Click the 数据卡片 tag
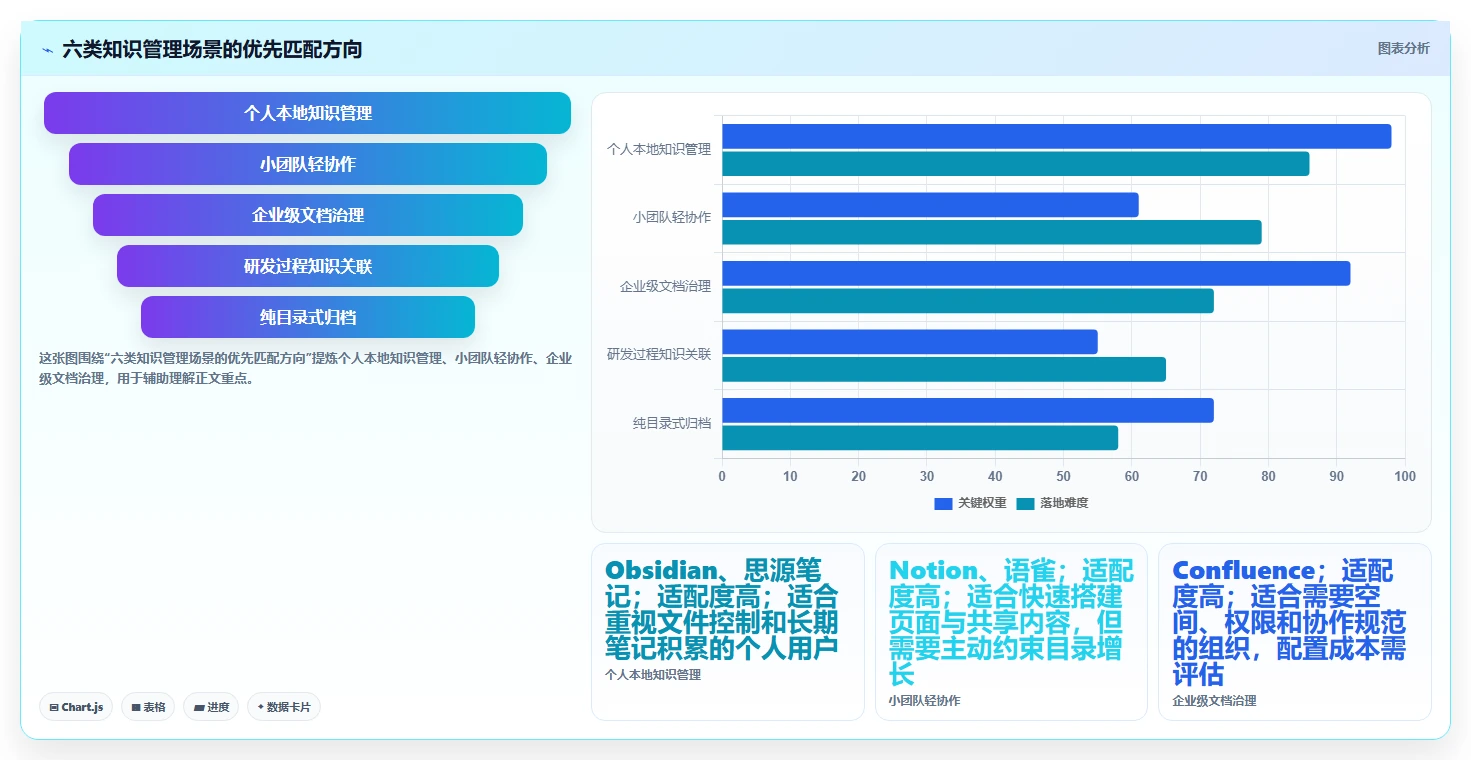The image size is (1471, 760). 284,707
